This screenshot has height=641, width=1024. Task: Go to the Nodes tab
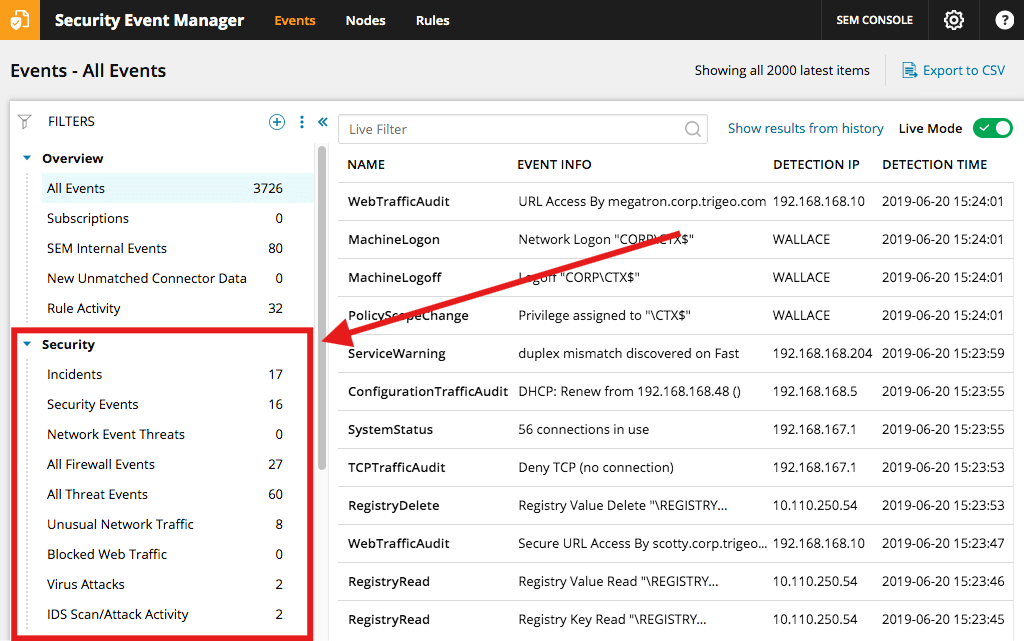pyautogui.click(x=365, y=20)
